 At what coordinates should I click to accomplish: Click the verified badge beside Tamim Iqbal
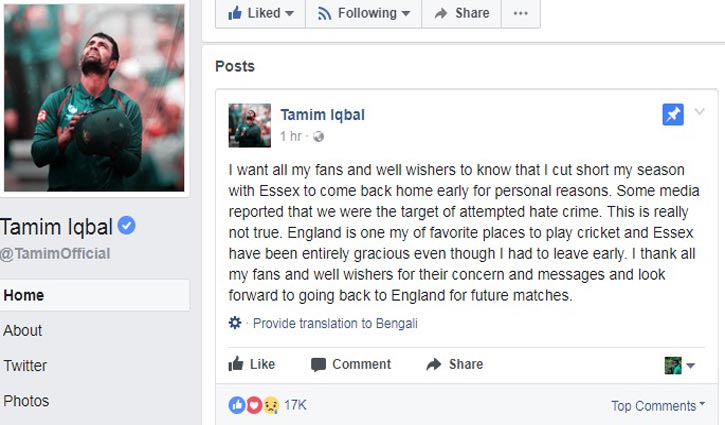(x=127, y=225)
